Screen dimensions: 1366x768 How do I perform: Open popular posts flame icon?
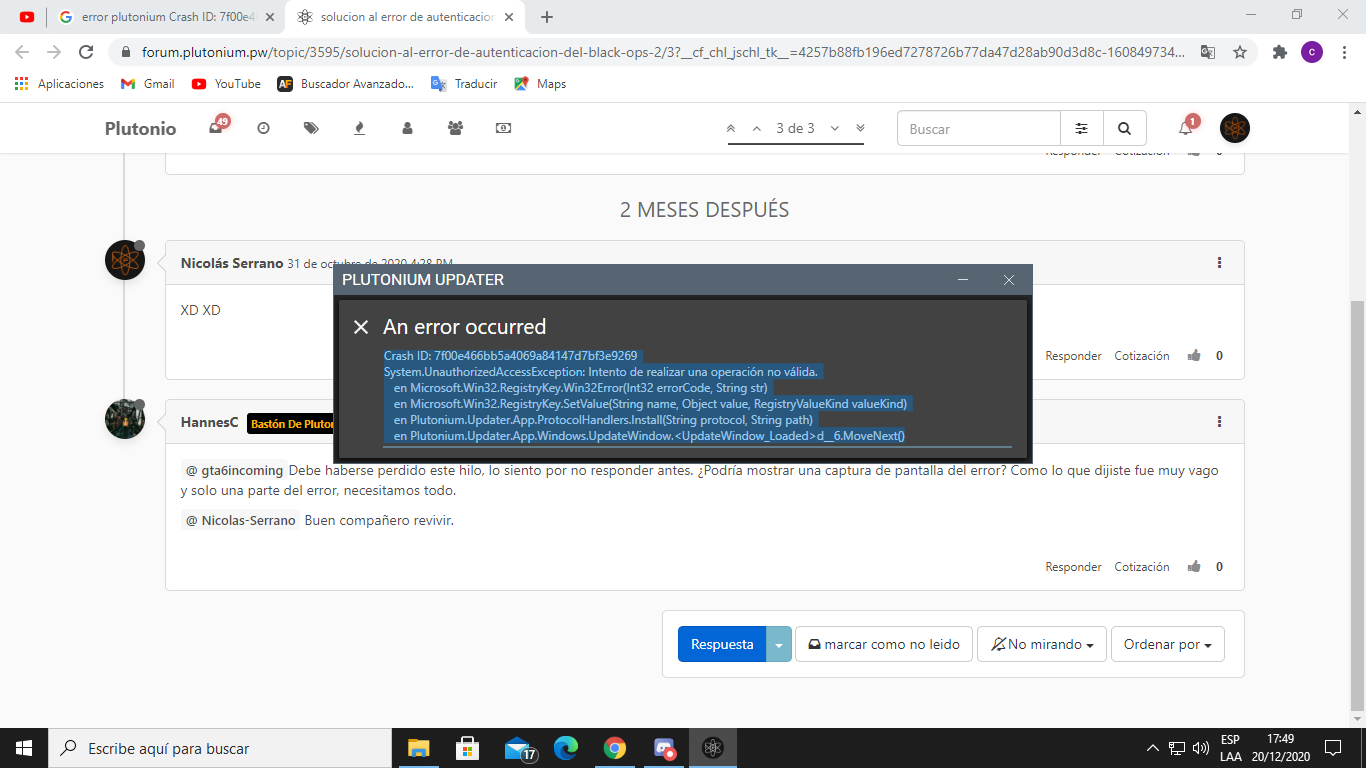click(x=359, y=128)
